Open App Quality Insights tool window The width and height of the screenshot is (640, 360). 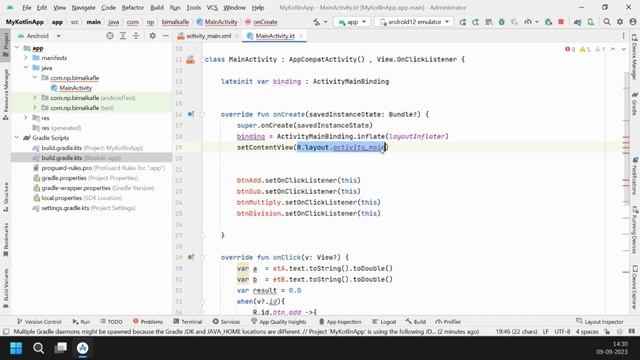coord(279,322)
